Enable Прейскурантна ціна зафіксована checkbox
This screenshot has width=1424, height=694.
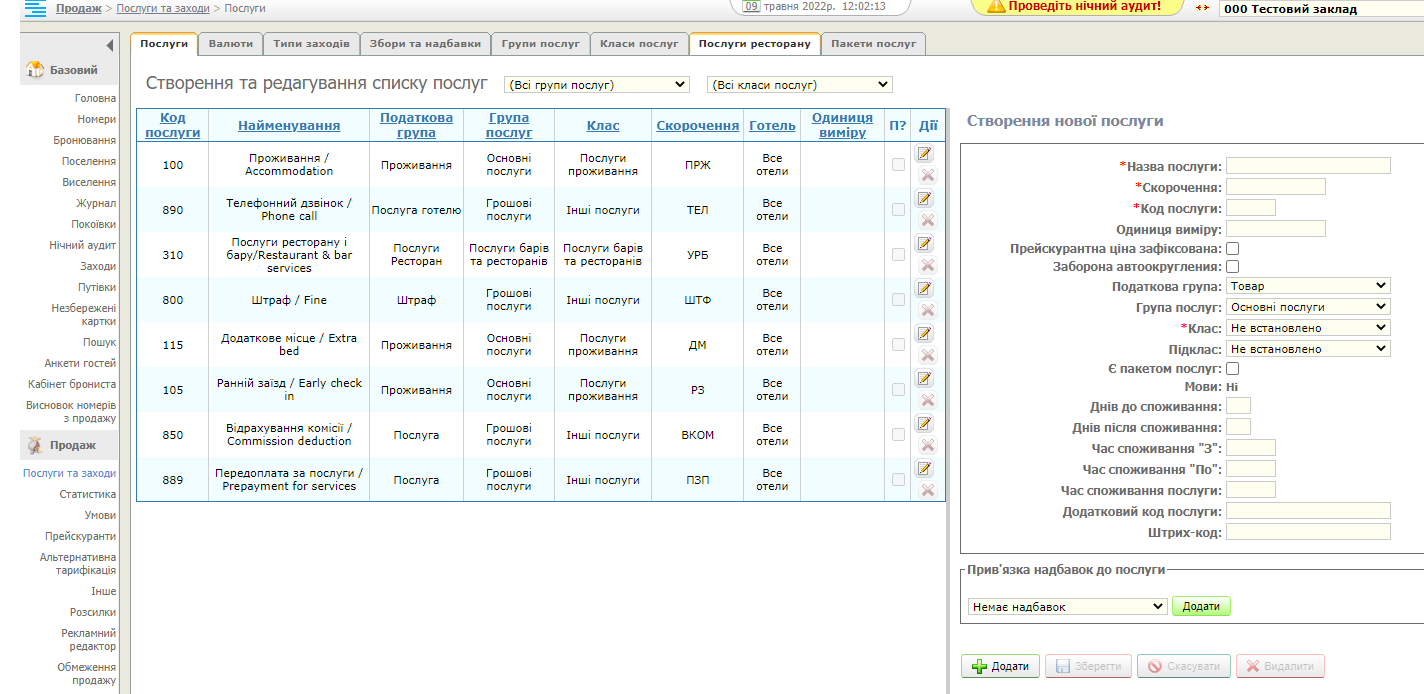point(1233,248)
